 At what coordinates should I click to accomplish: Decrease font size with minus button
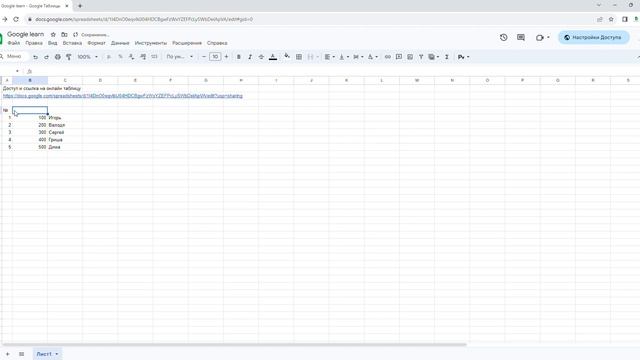coord(204,57)
